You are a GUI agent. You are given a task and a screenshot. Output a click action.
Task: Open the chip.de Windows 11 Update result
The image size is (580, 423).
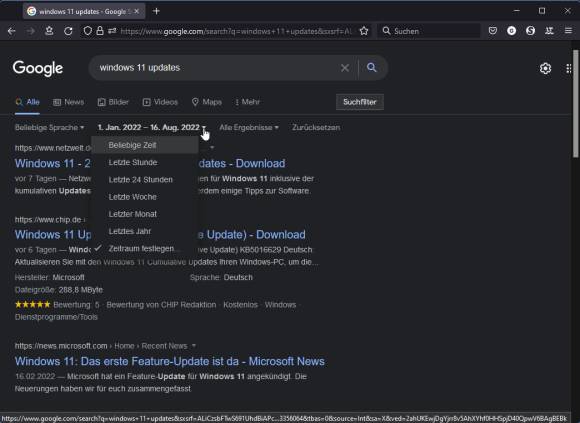pos(160,235)
